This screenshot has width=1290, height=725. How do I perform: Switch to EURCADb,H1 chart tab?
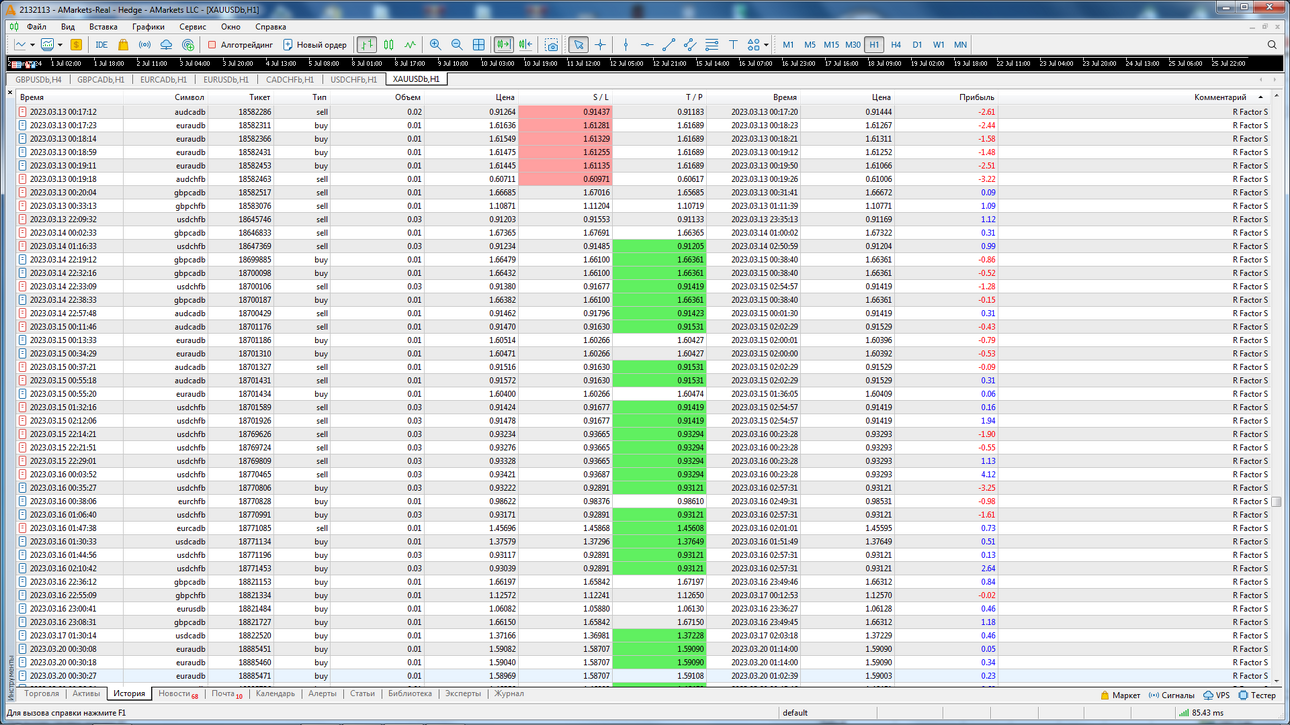pos(163,79)
